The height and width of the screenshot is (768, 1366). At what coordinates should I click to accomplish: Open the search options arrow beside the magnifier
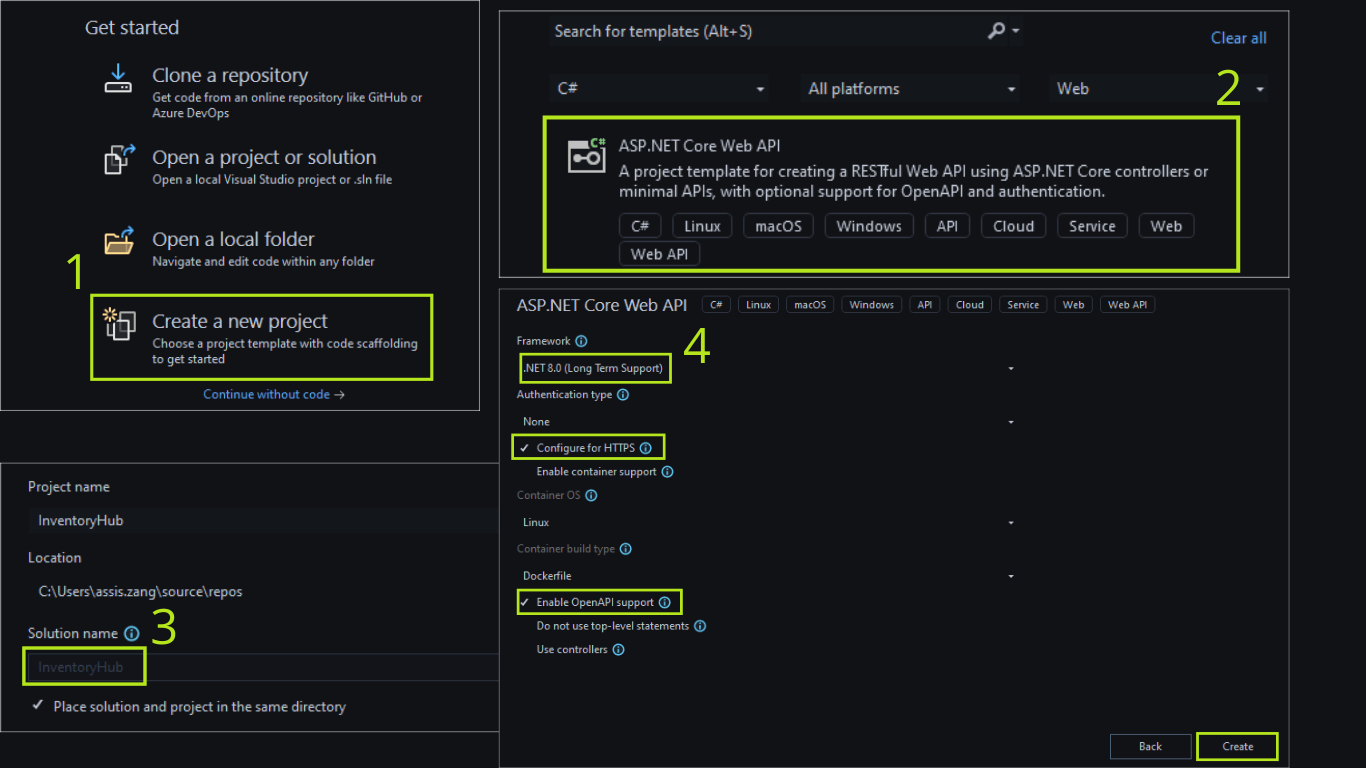(x=1016, y=31)
